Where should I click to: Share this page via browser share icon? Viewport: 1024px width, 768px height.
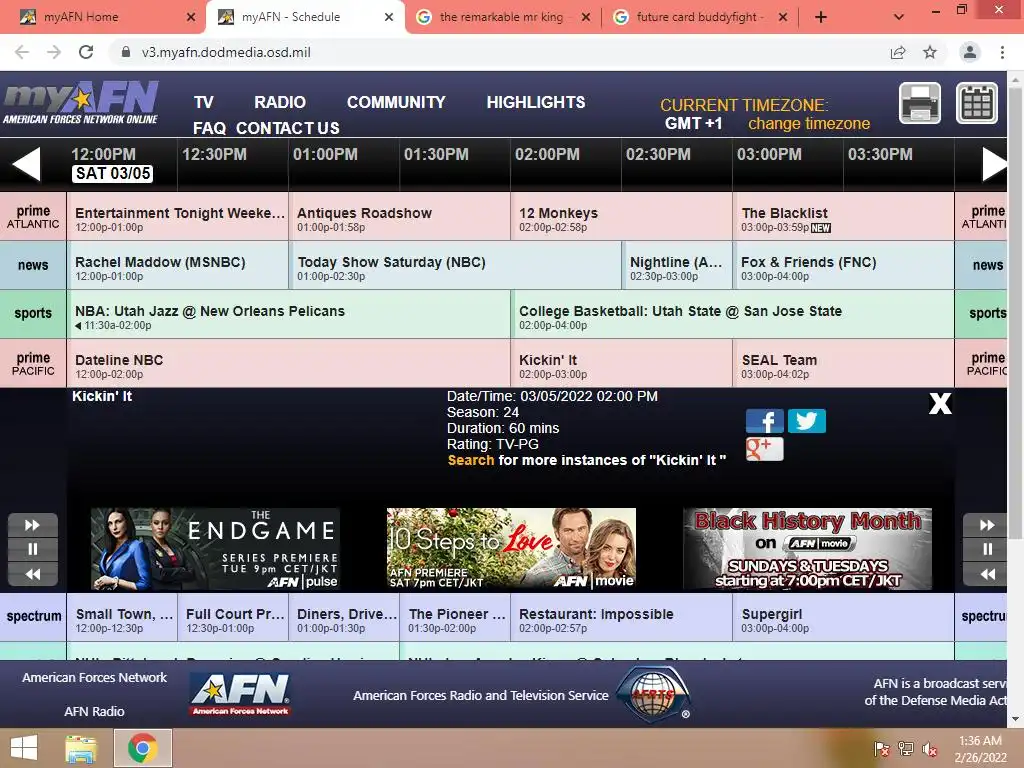click(898, 52)
